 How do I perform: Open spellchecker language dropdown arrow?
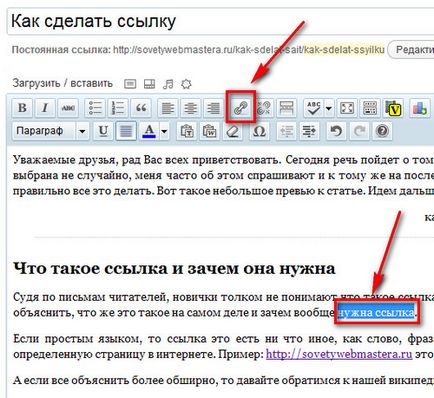(329, 108)
